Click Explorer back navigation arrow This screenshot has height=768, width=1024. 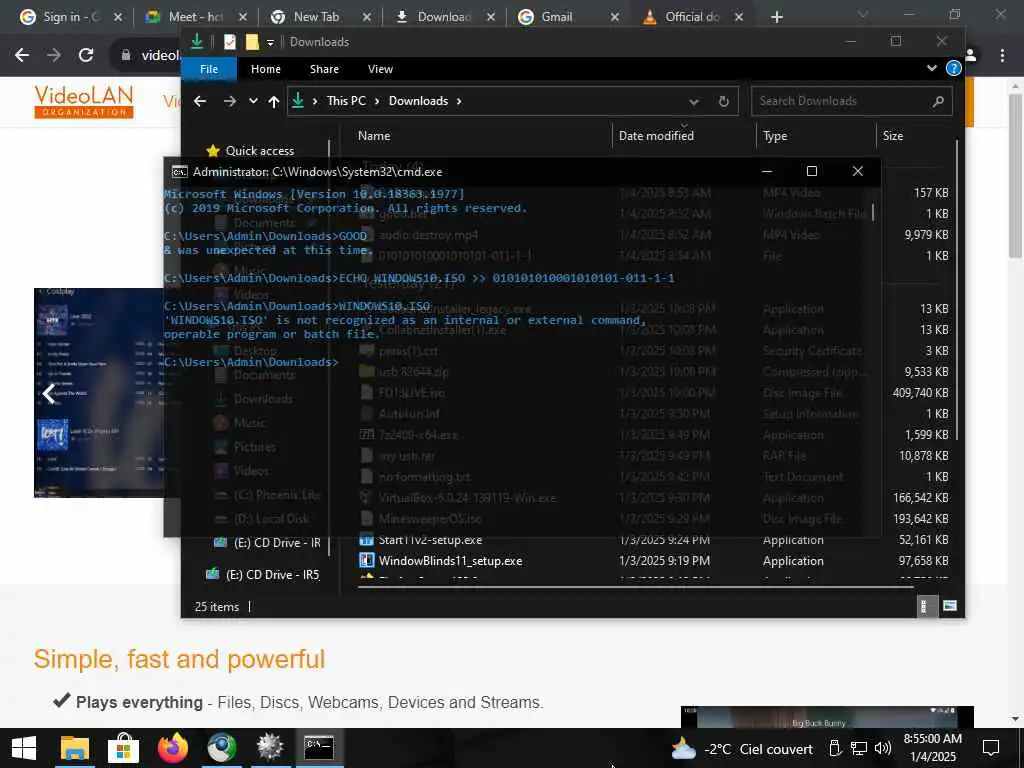point(200,101)
